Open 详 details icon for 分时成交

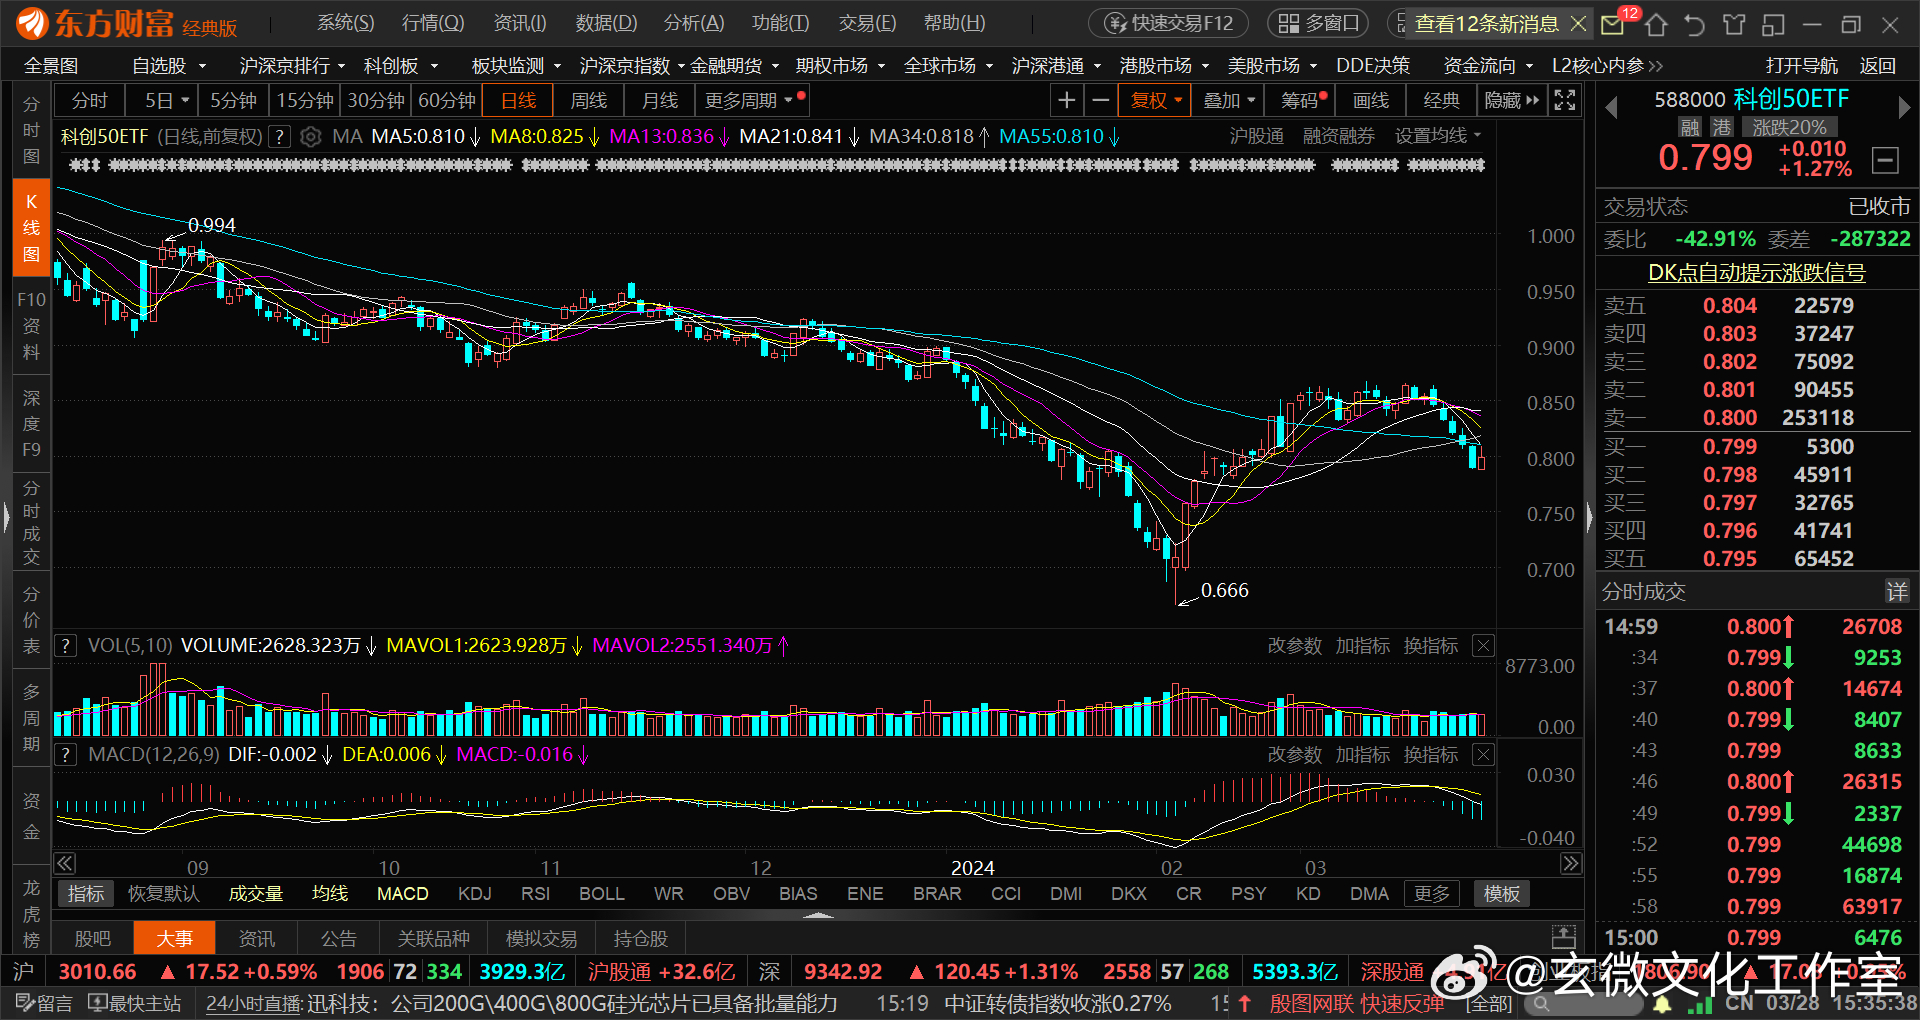(x=1897, y=591)
